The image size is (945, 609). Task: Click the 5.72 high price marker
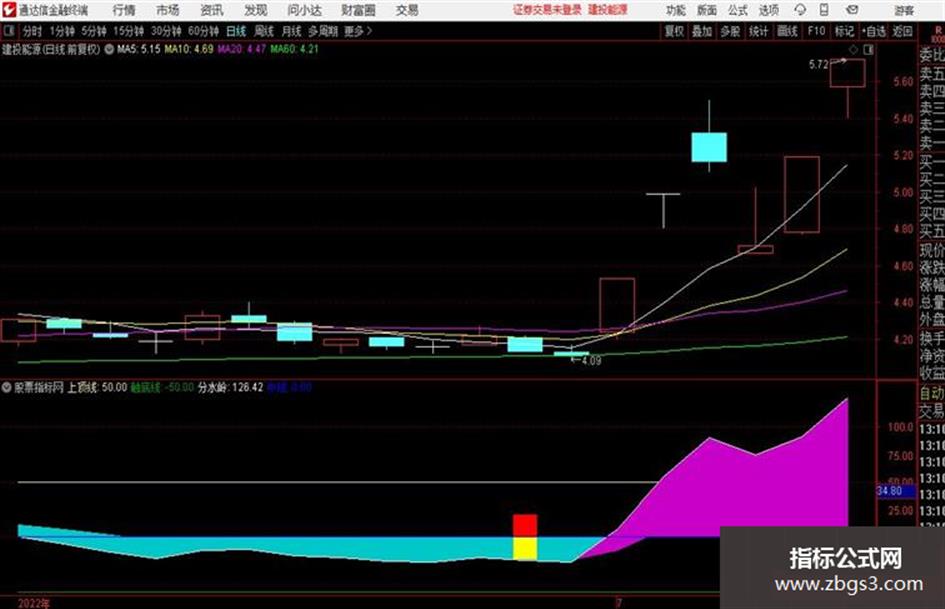[818, 65]
